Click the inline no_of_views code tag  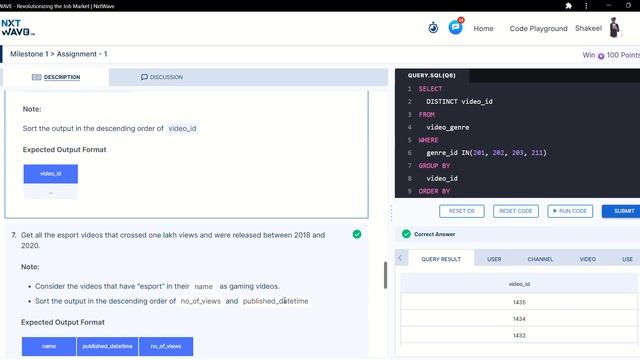200,301
